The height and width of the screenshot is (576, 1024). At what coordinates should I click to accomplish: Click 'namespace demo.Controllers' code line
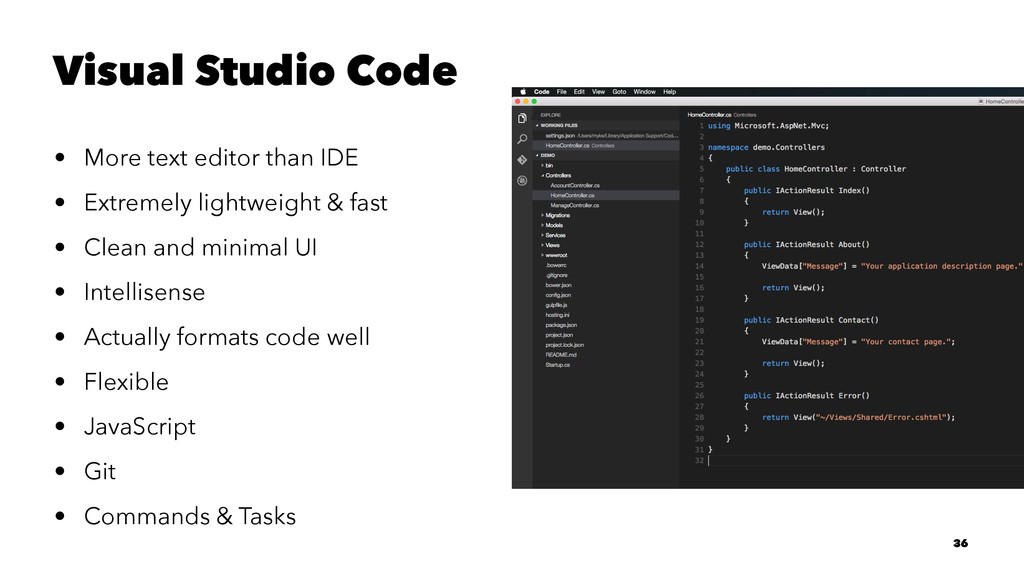coord(766,148)
